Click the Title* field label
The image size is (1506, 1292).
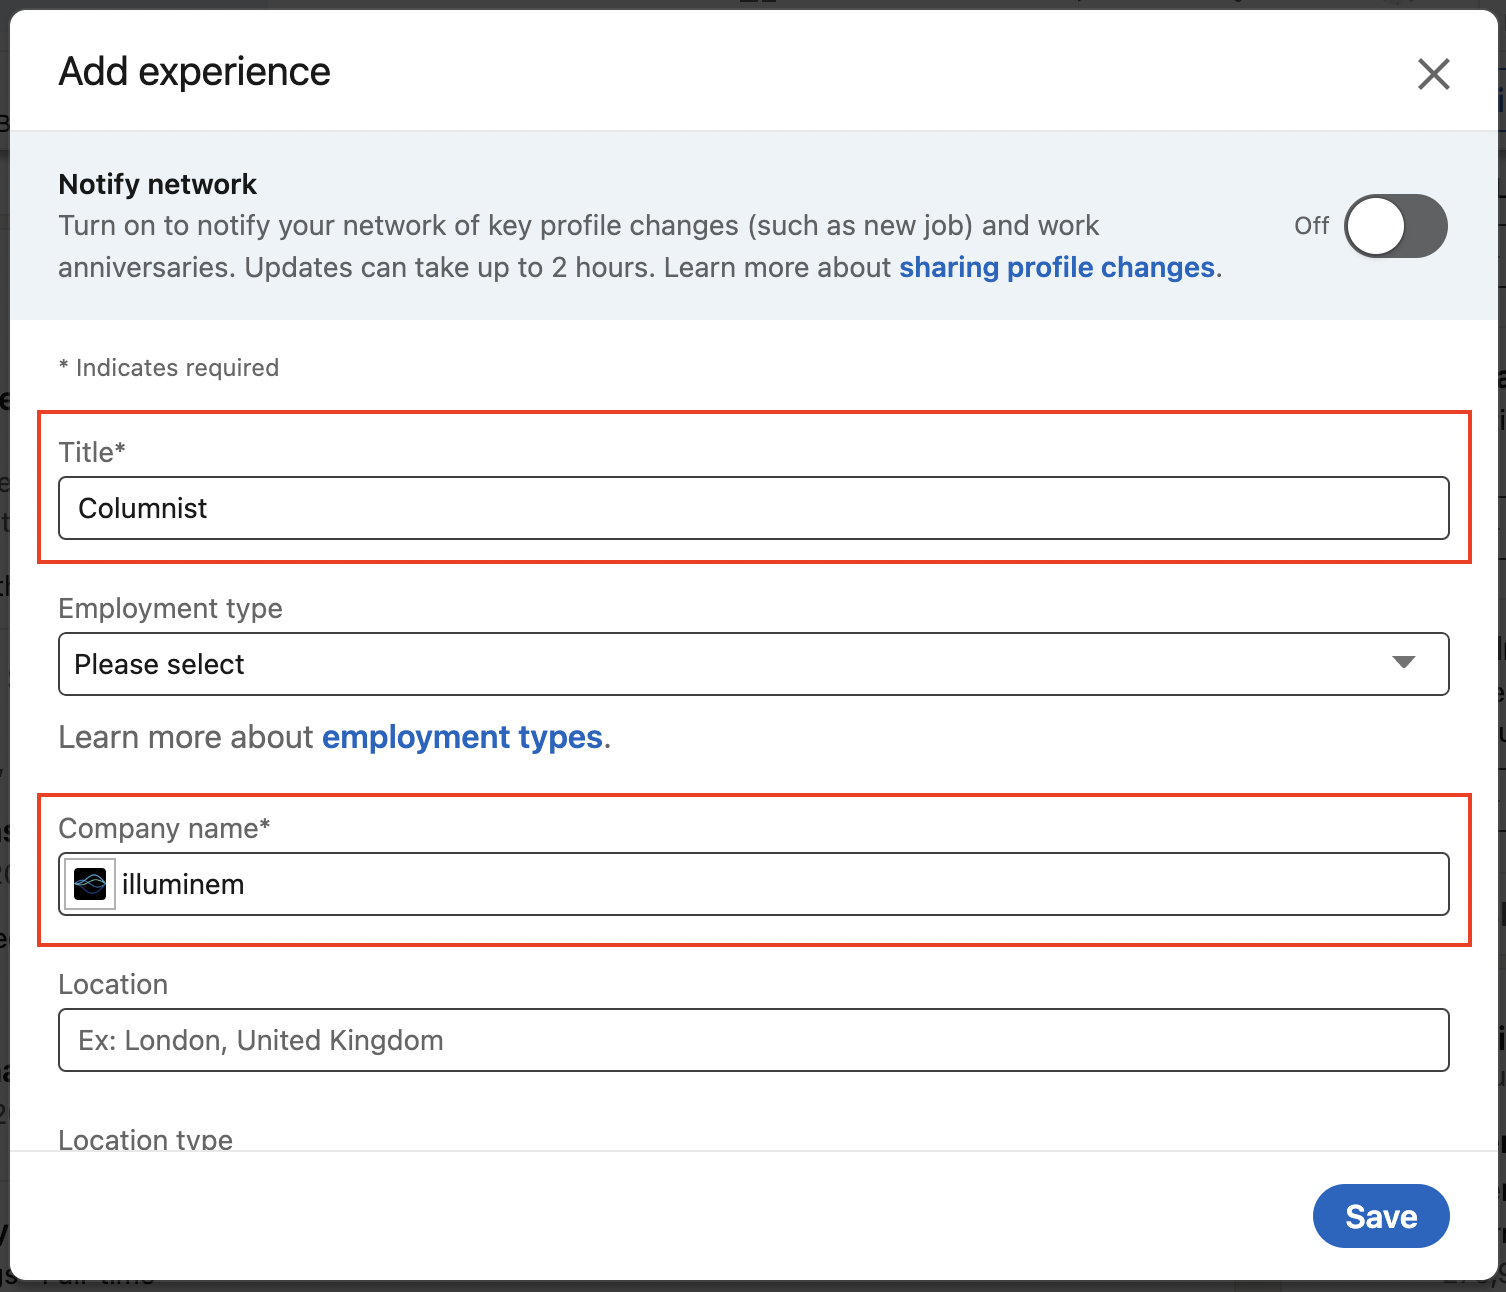click(92, 452)
